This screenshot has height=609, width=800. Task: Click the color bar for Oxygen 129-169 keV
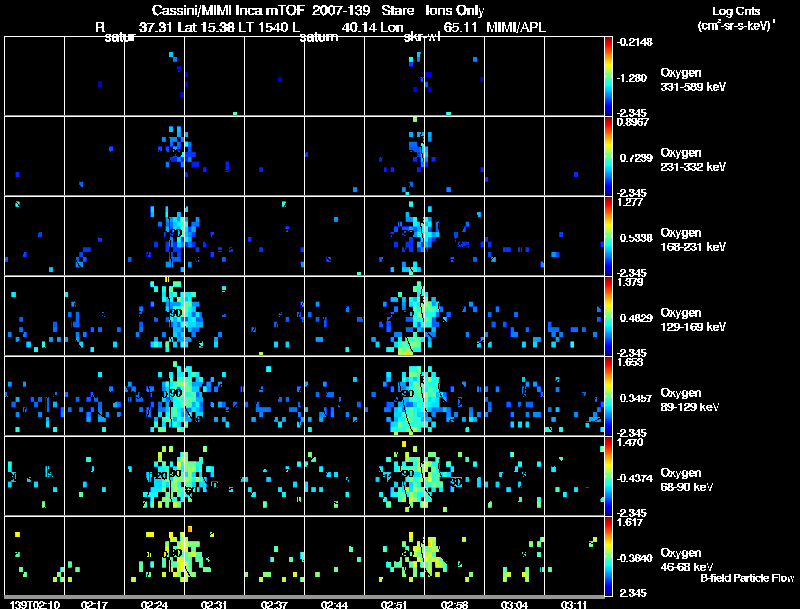[608, 316]
